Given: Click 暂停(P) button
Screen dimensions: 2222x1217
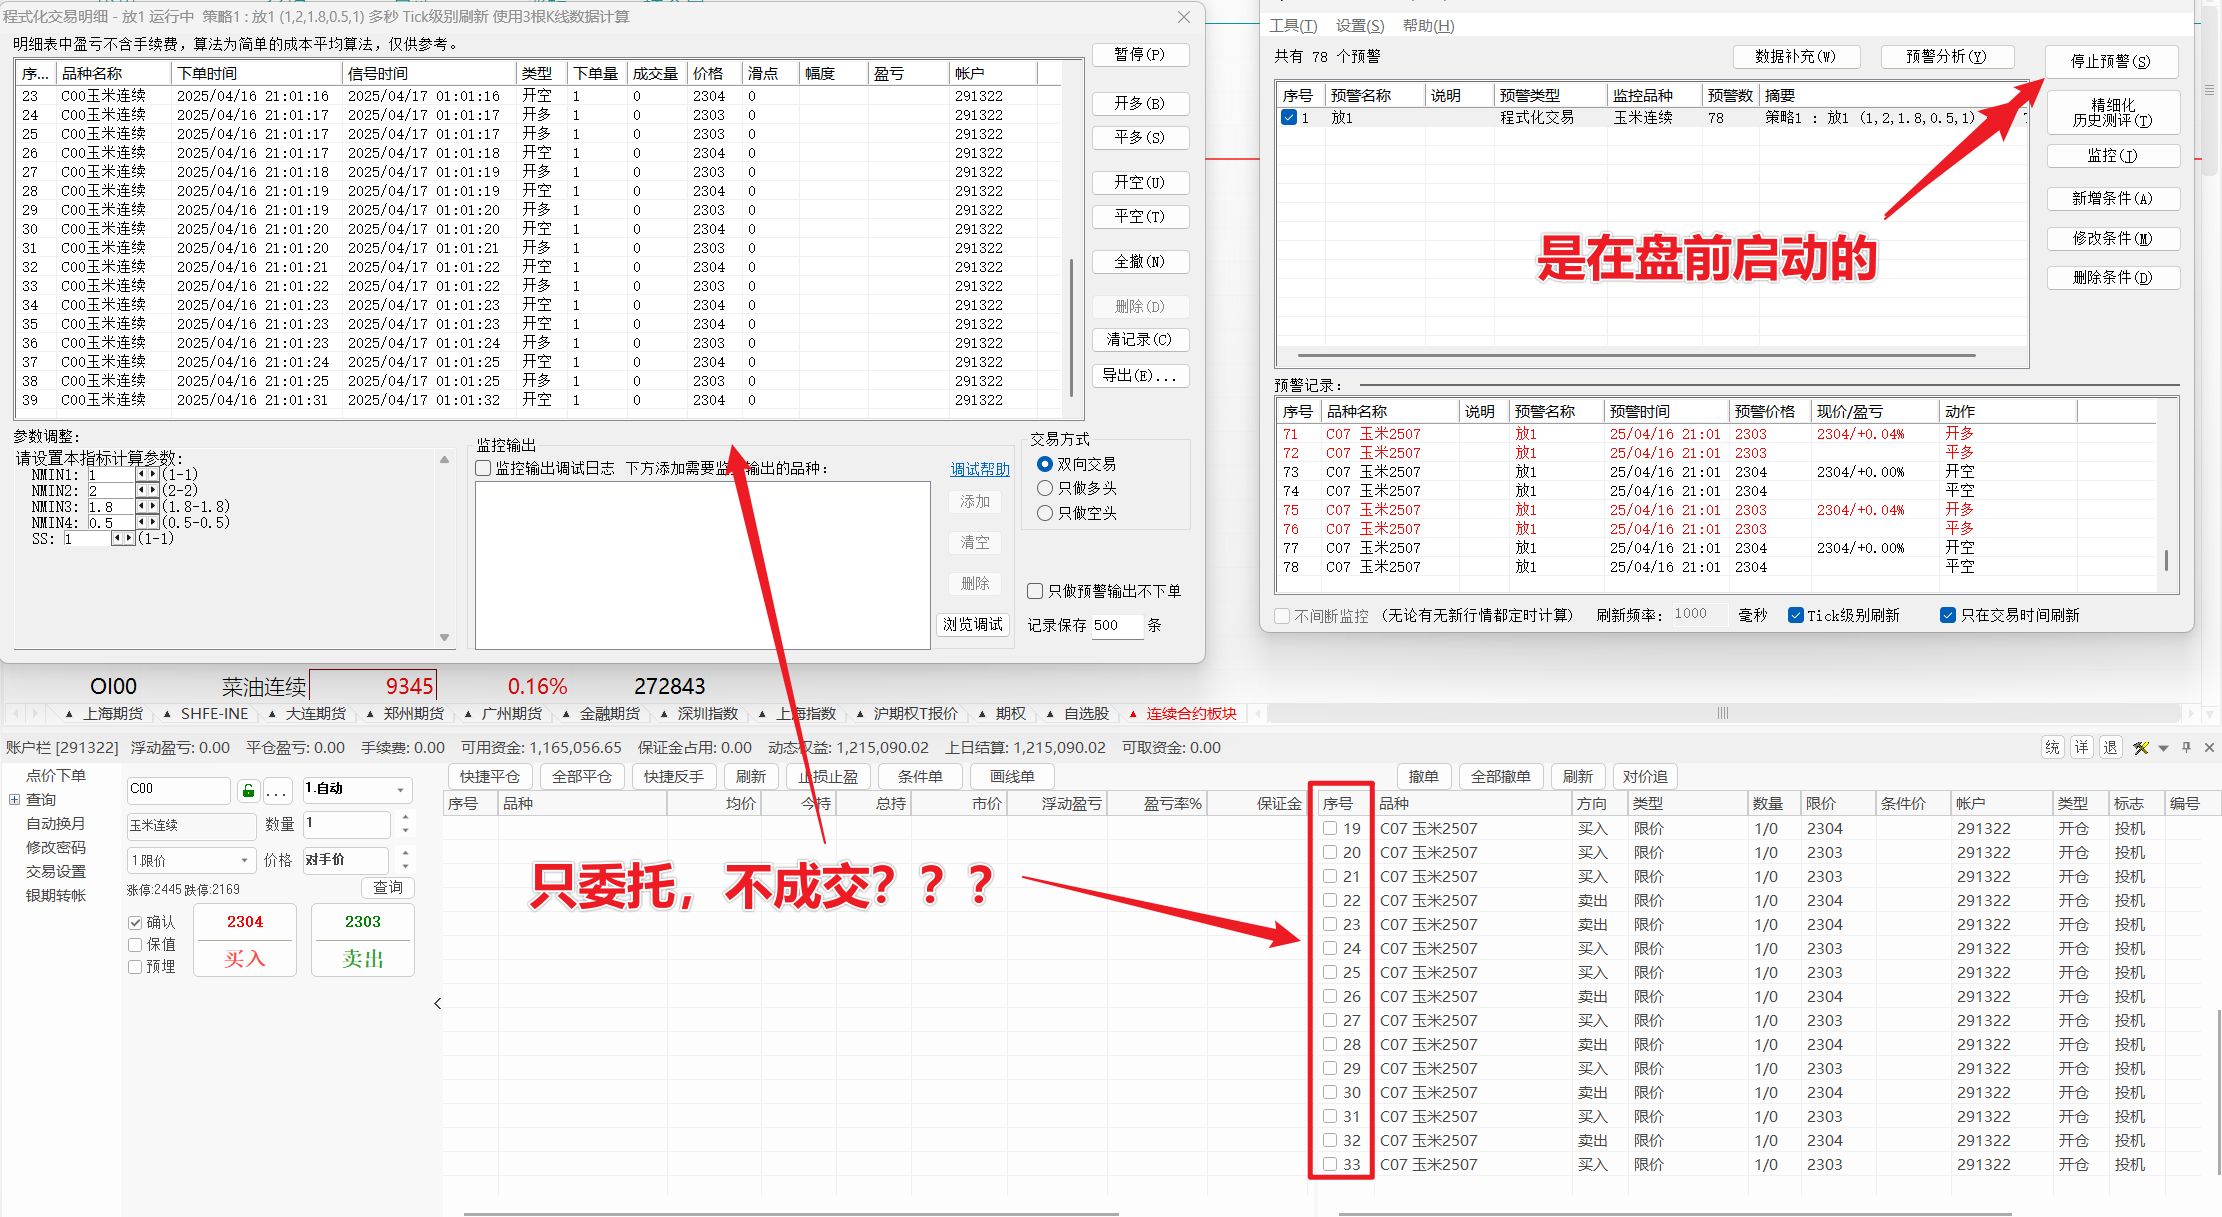Looking at the screenshot, I should (1140, 55).
